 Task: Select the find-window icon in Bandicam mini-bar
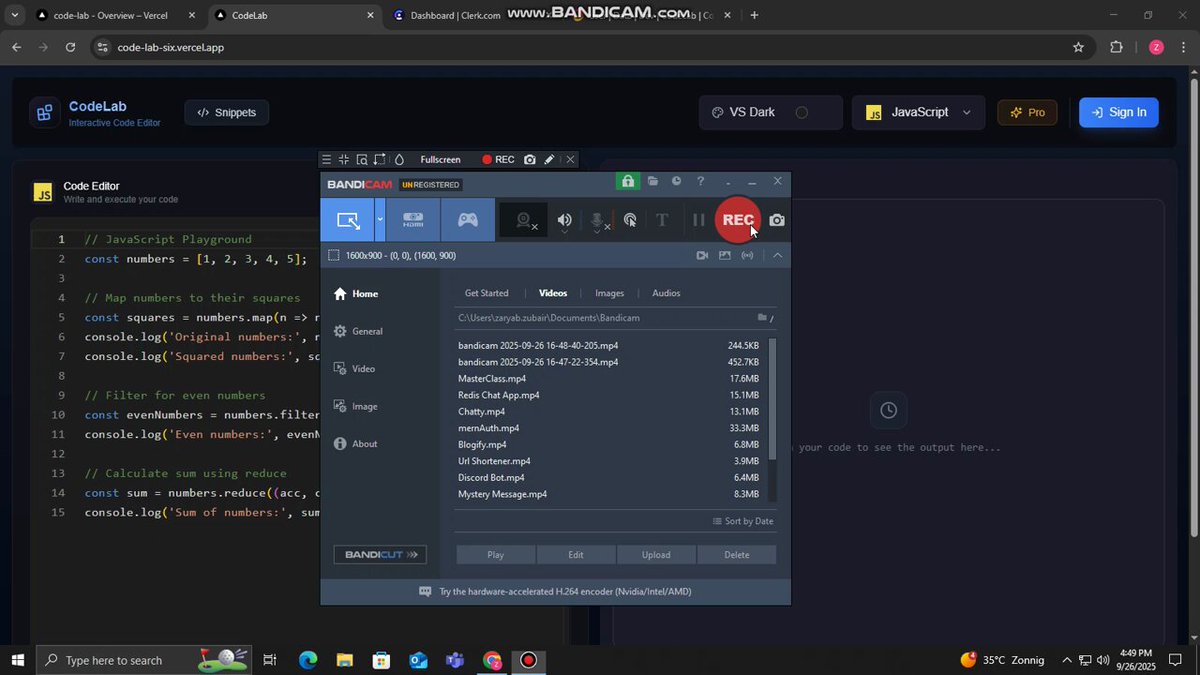click(362, 160)
